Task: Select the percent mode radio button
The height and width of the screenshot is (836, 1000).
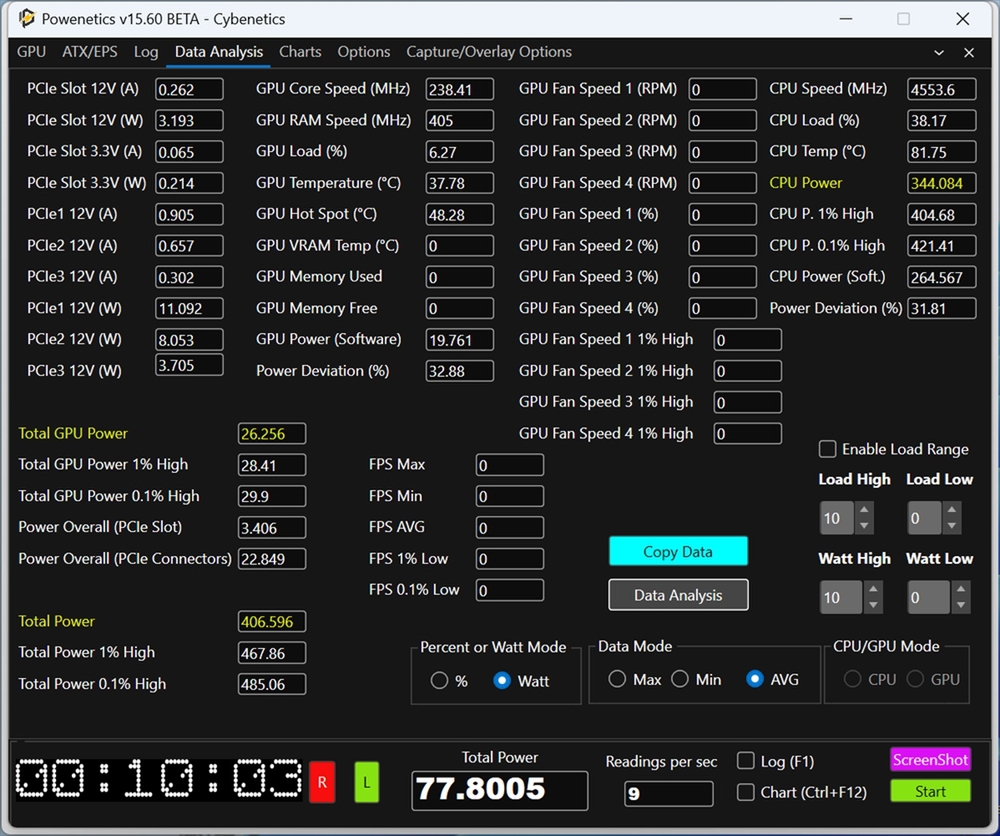Action: (439, 681)
